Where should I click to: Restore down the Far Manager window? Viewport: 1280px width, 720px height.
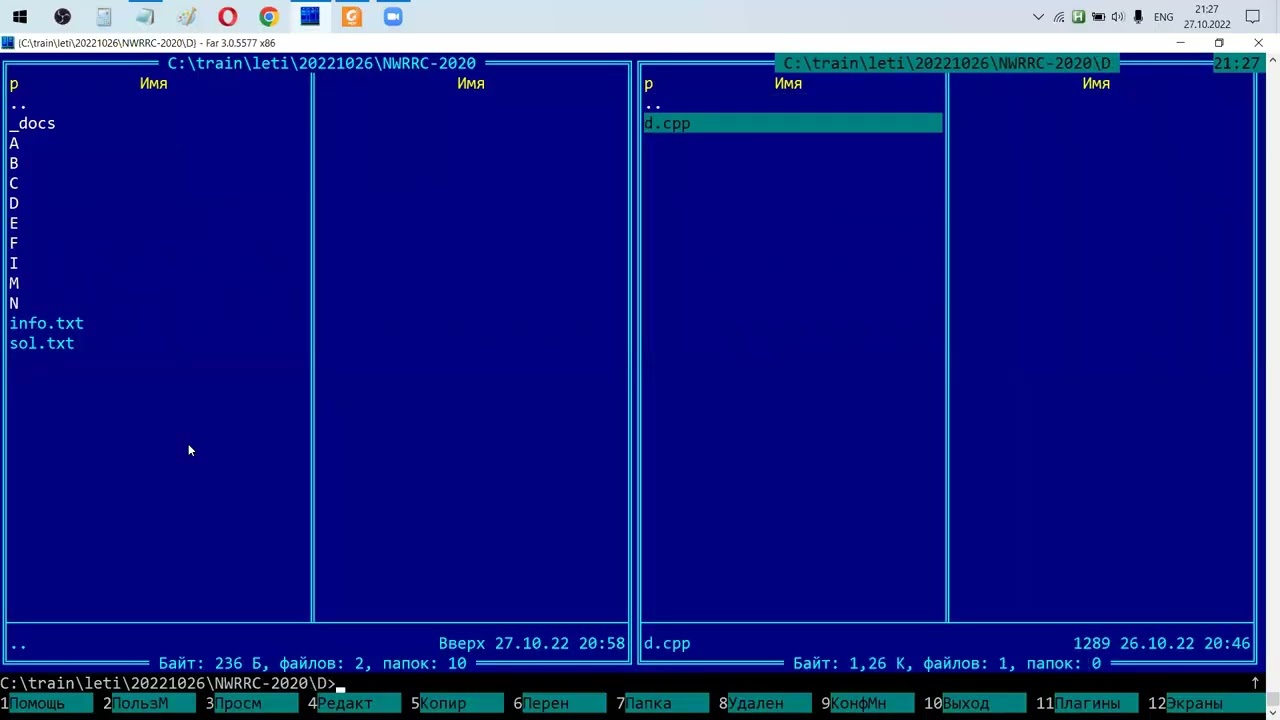point(1219,43)
